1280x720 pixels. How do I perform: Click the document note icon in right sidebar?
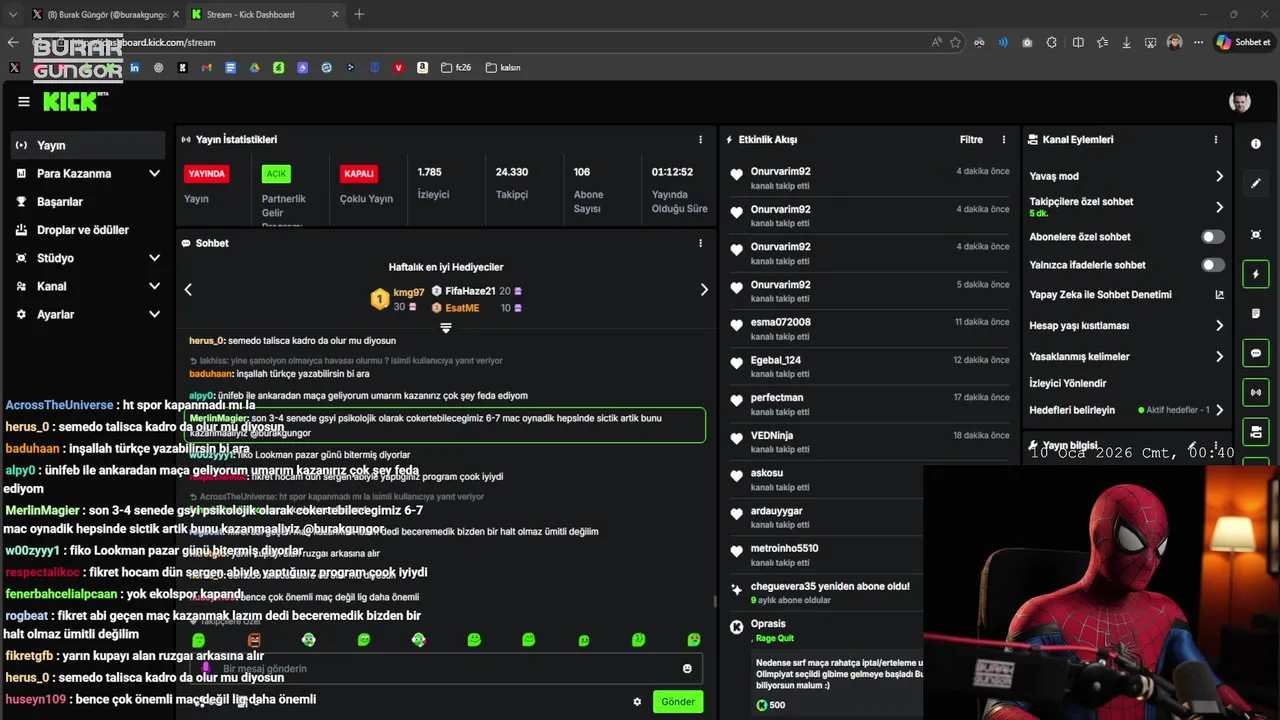coord(1256,314)
